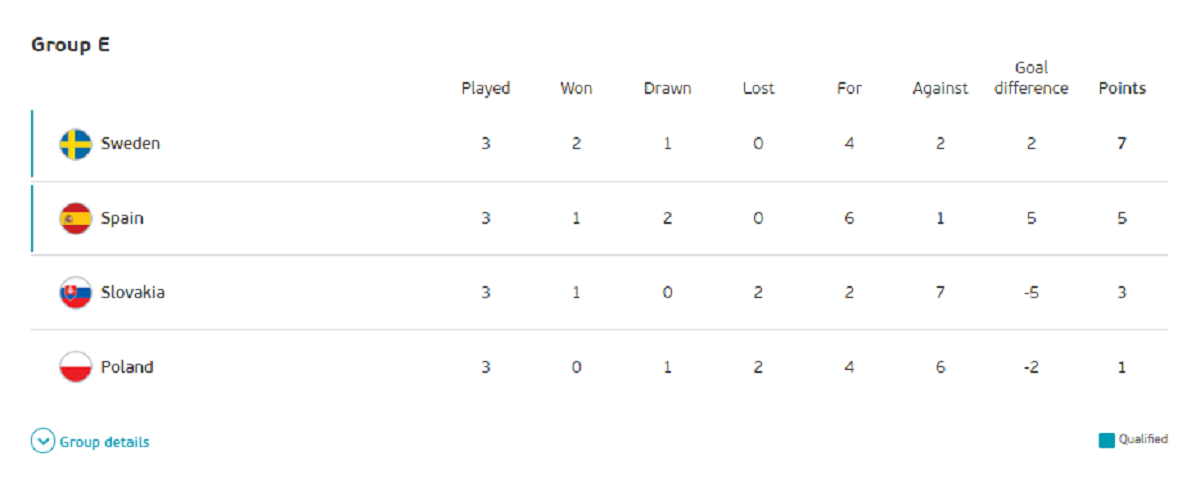Image resolution: width=1200 pixels, height=501 pixels.
Task: Click the Spain flag icon
Action: pos(76,218)
